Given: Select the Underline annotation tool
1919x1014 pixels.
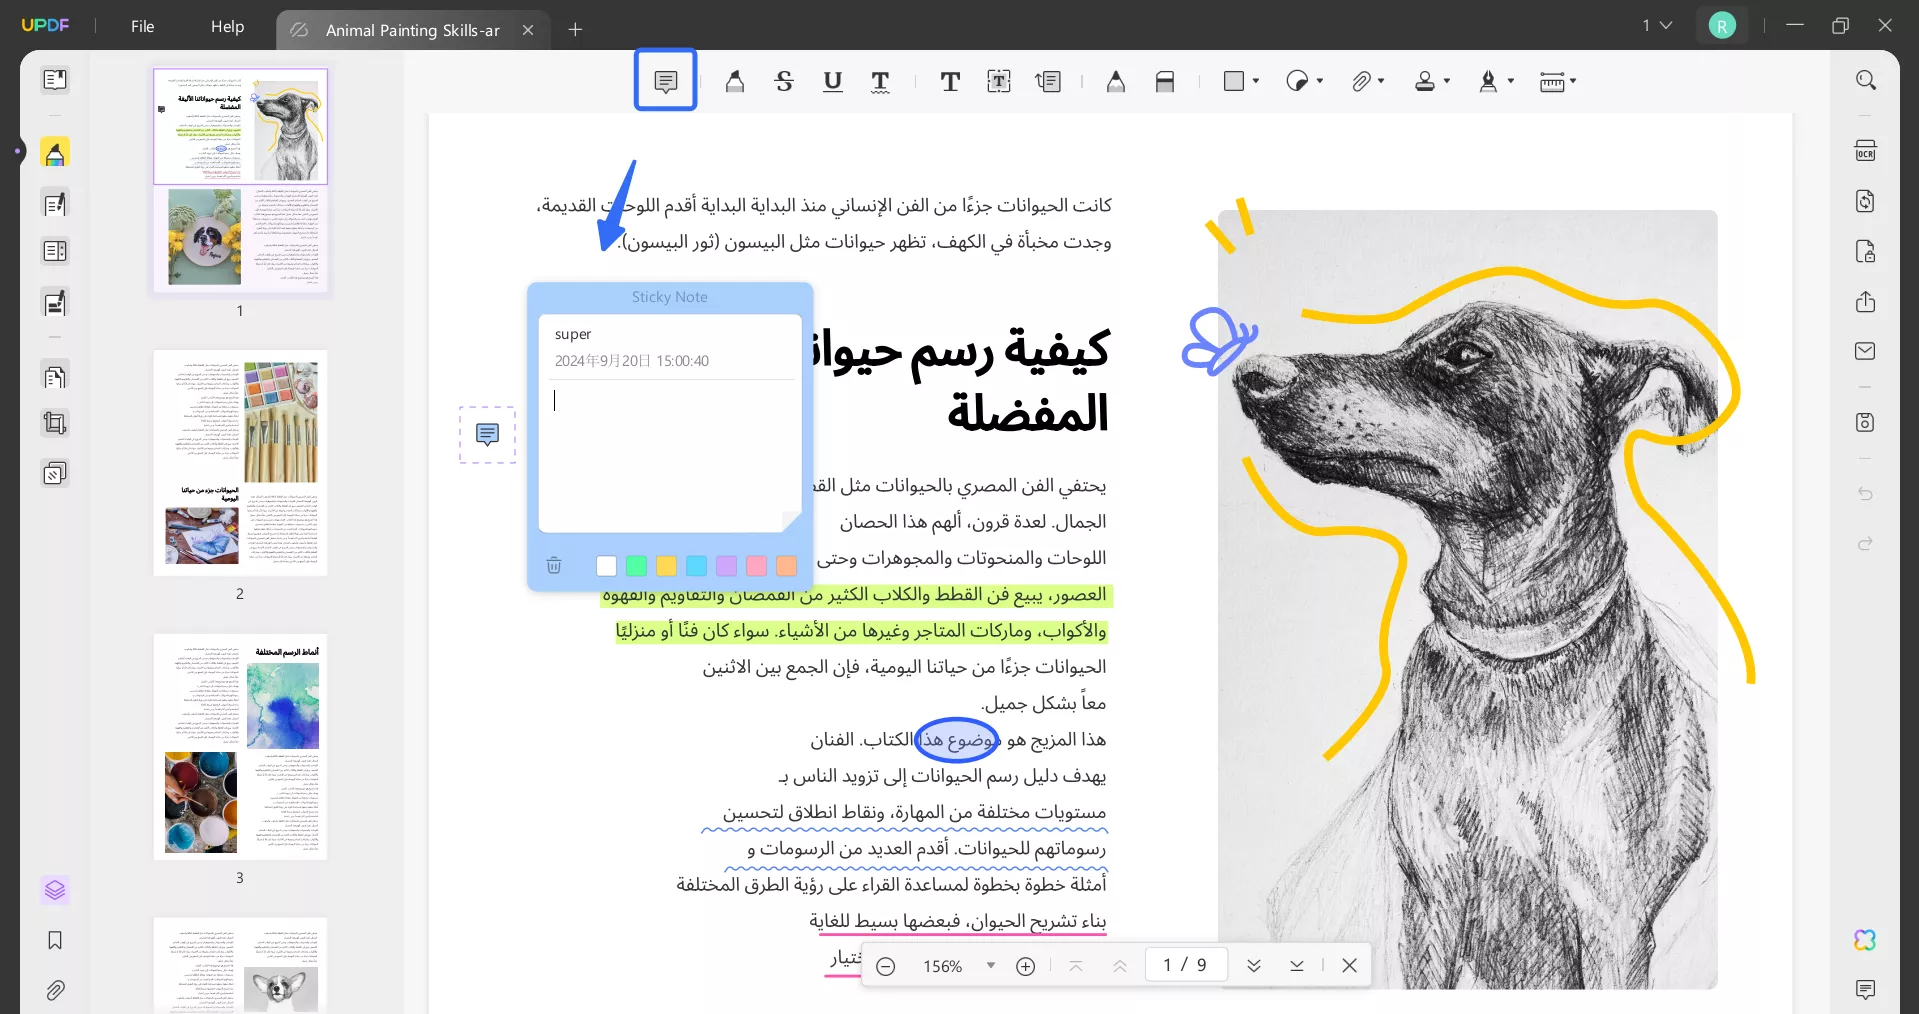Looking at the screenshot, I should 832,81.
